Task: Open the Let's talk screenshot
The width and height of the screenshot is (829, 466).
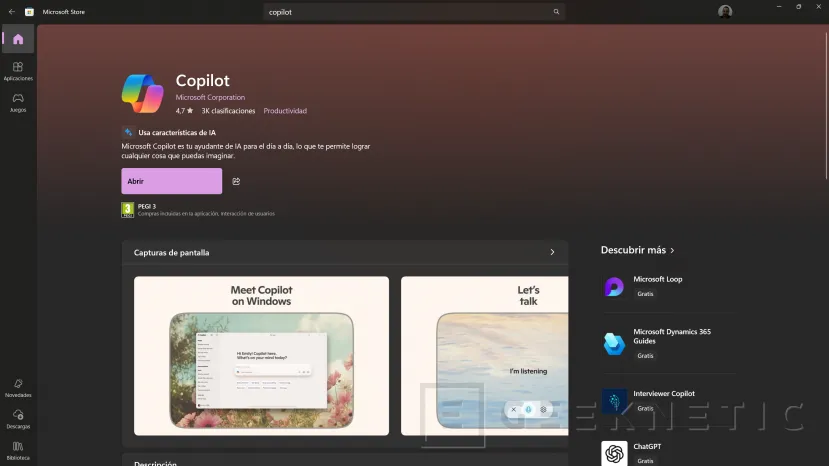Action: [x=484, y=355]
